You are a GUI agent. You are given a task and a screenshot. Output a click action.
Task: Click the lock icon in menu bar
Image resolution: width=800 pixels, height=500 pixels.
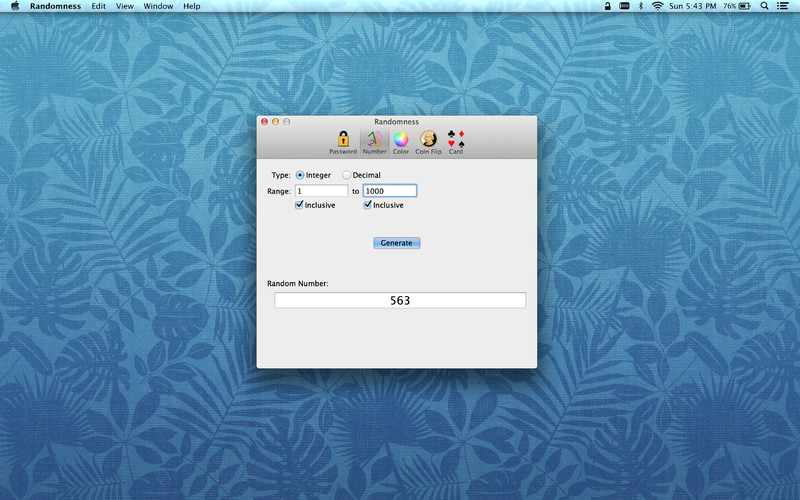(607, 6)
